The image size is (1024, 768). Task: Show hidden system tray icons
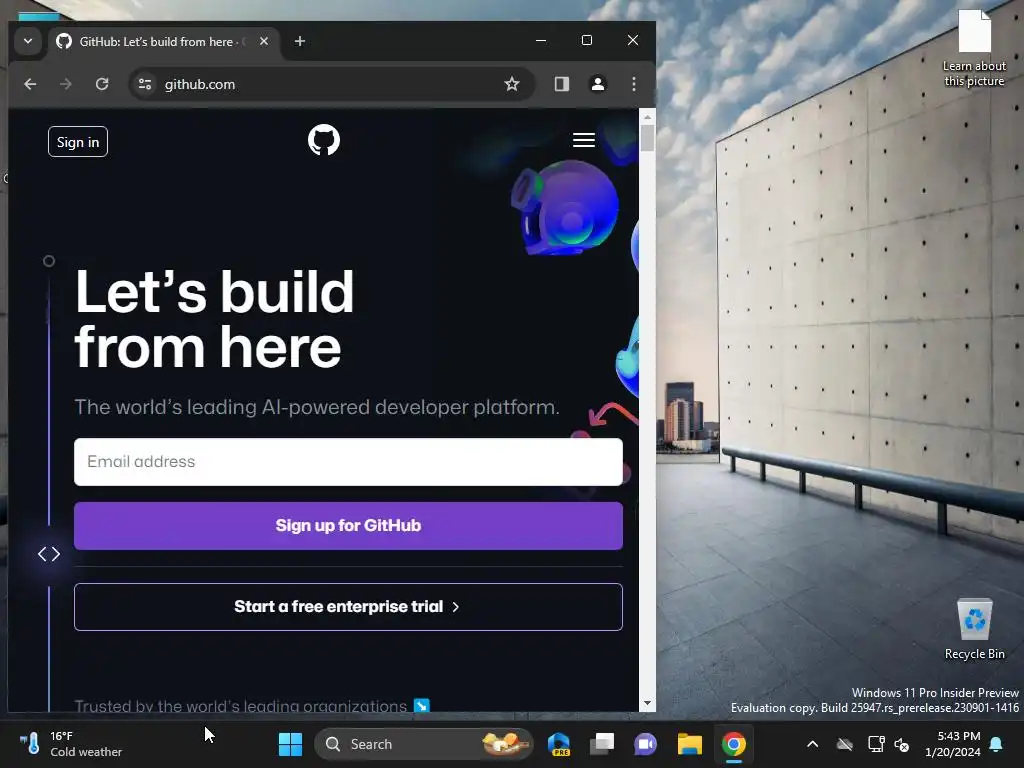click(x=812, y=744)
